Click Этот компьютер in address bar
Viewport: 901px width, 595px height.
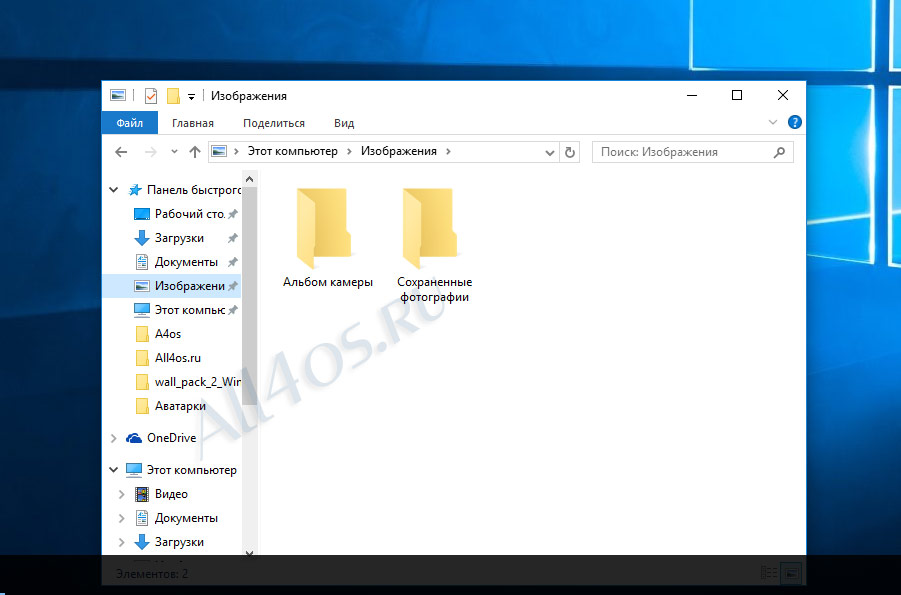coord(292,151)
